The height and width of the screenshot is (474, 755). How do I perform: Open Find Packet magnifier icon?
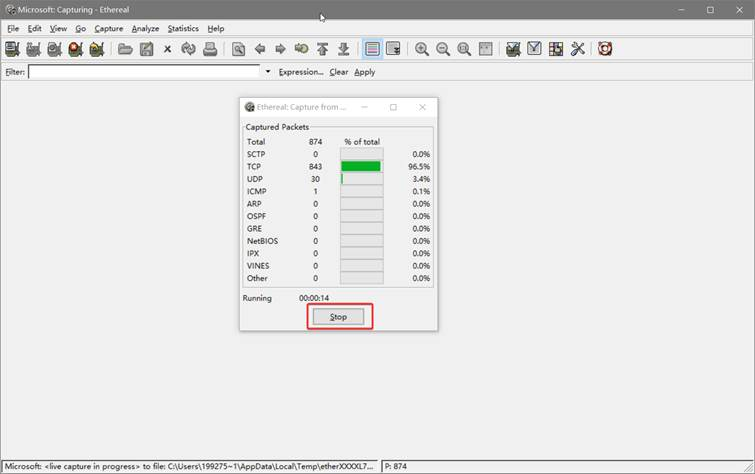point(238,49)
